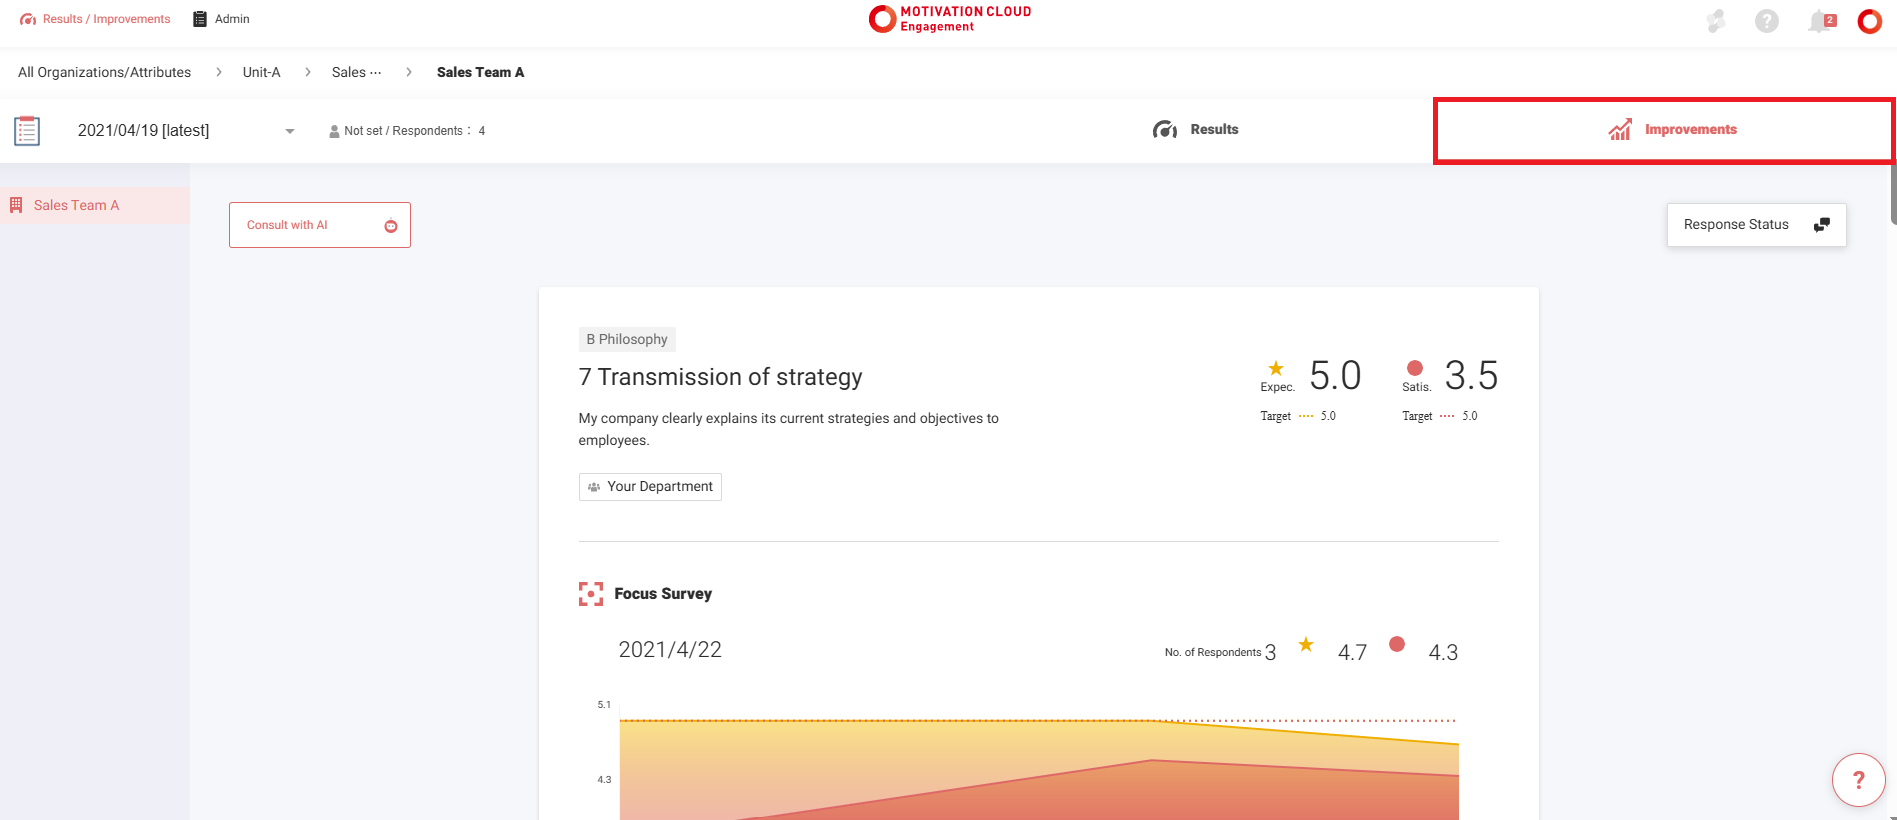
Task: Open the survey date dropdown arrow
Action: point(290,131)
